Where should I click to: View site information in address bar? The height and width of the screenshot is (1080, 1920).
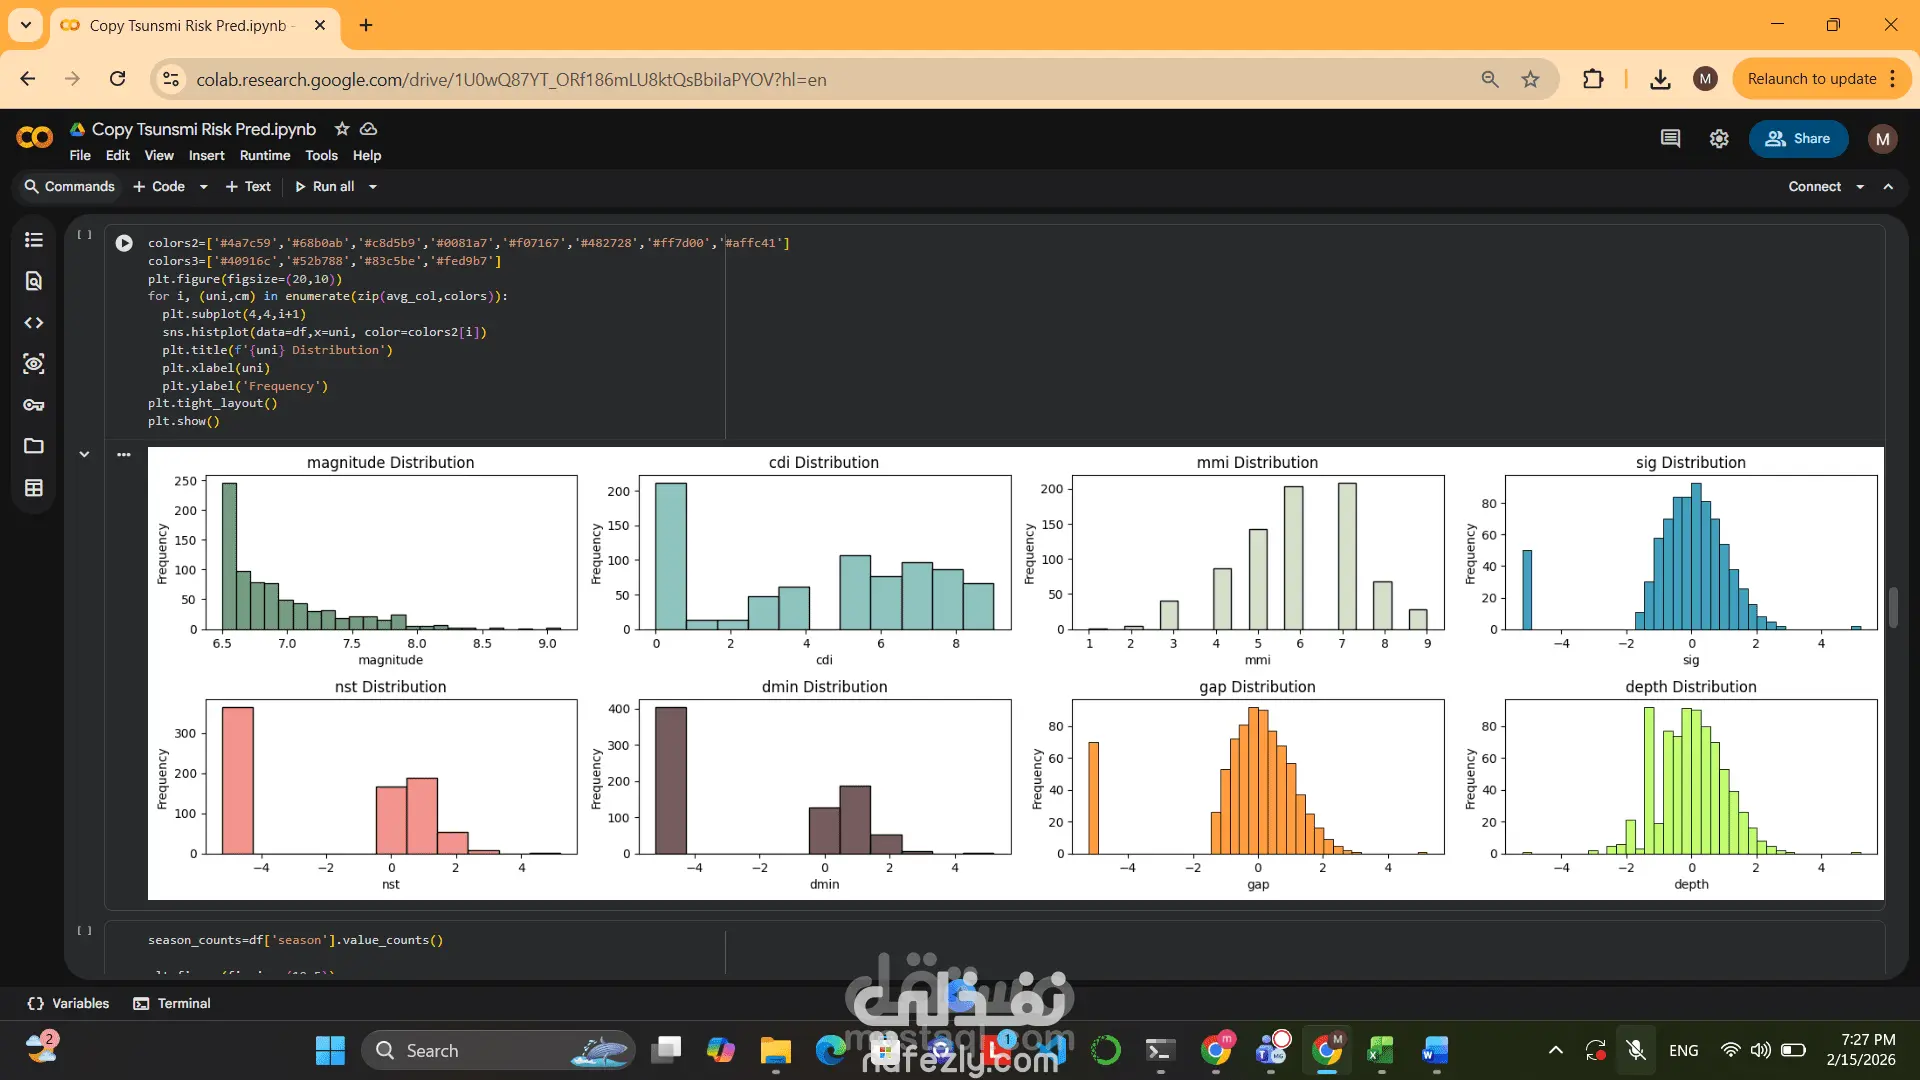[x=172, y=79]
